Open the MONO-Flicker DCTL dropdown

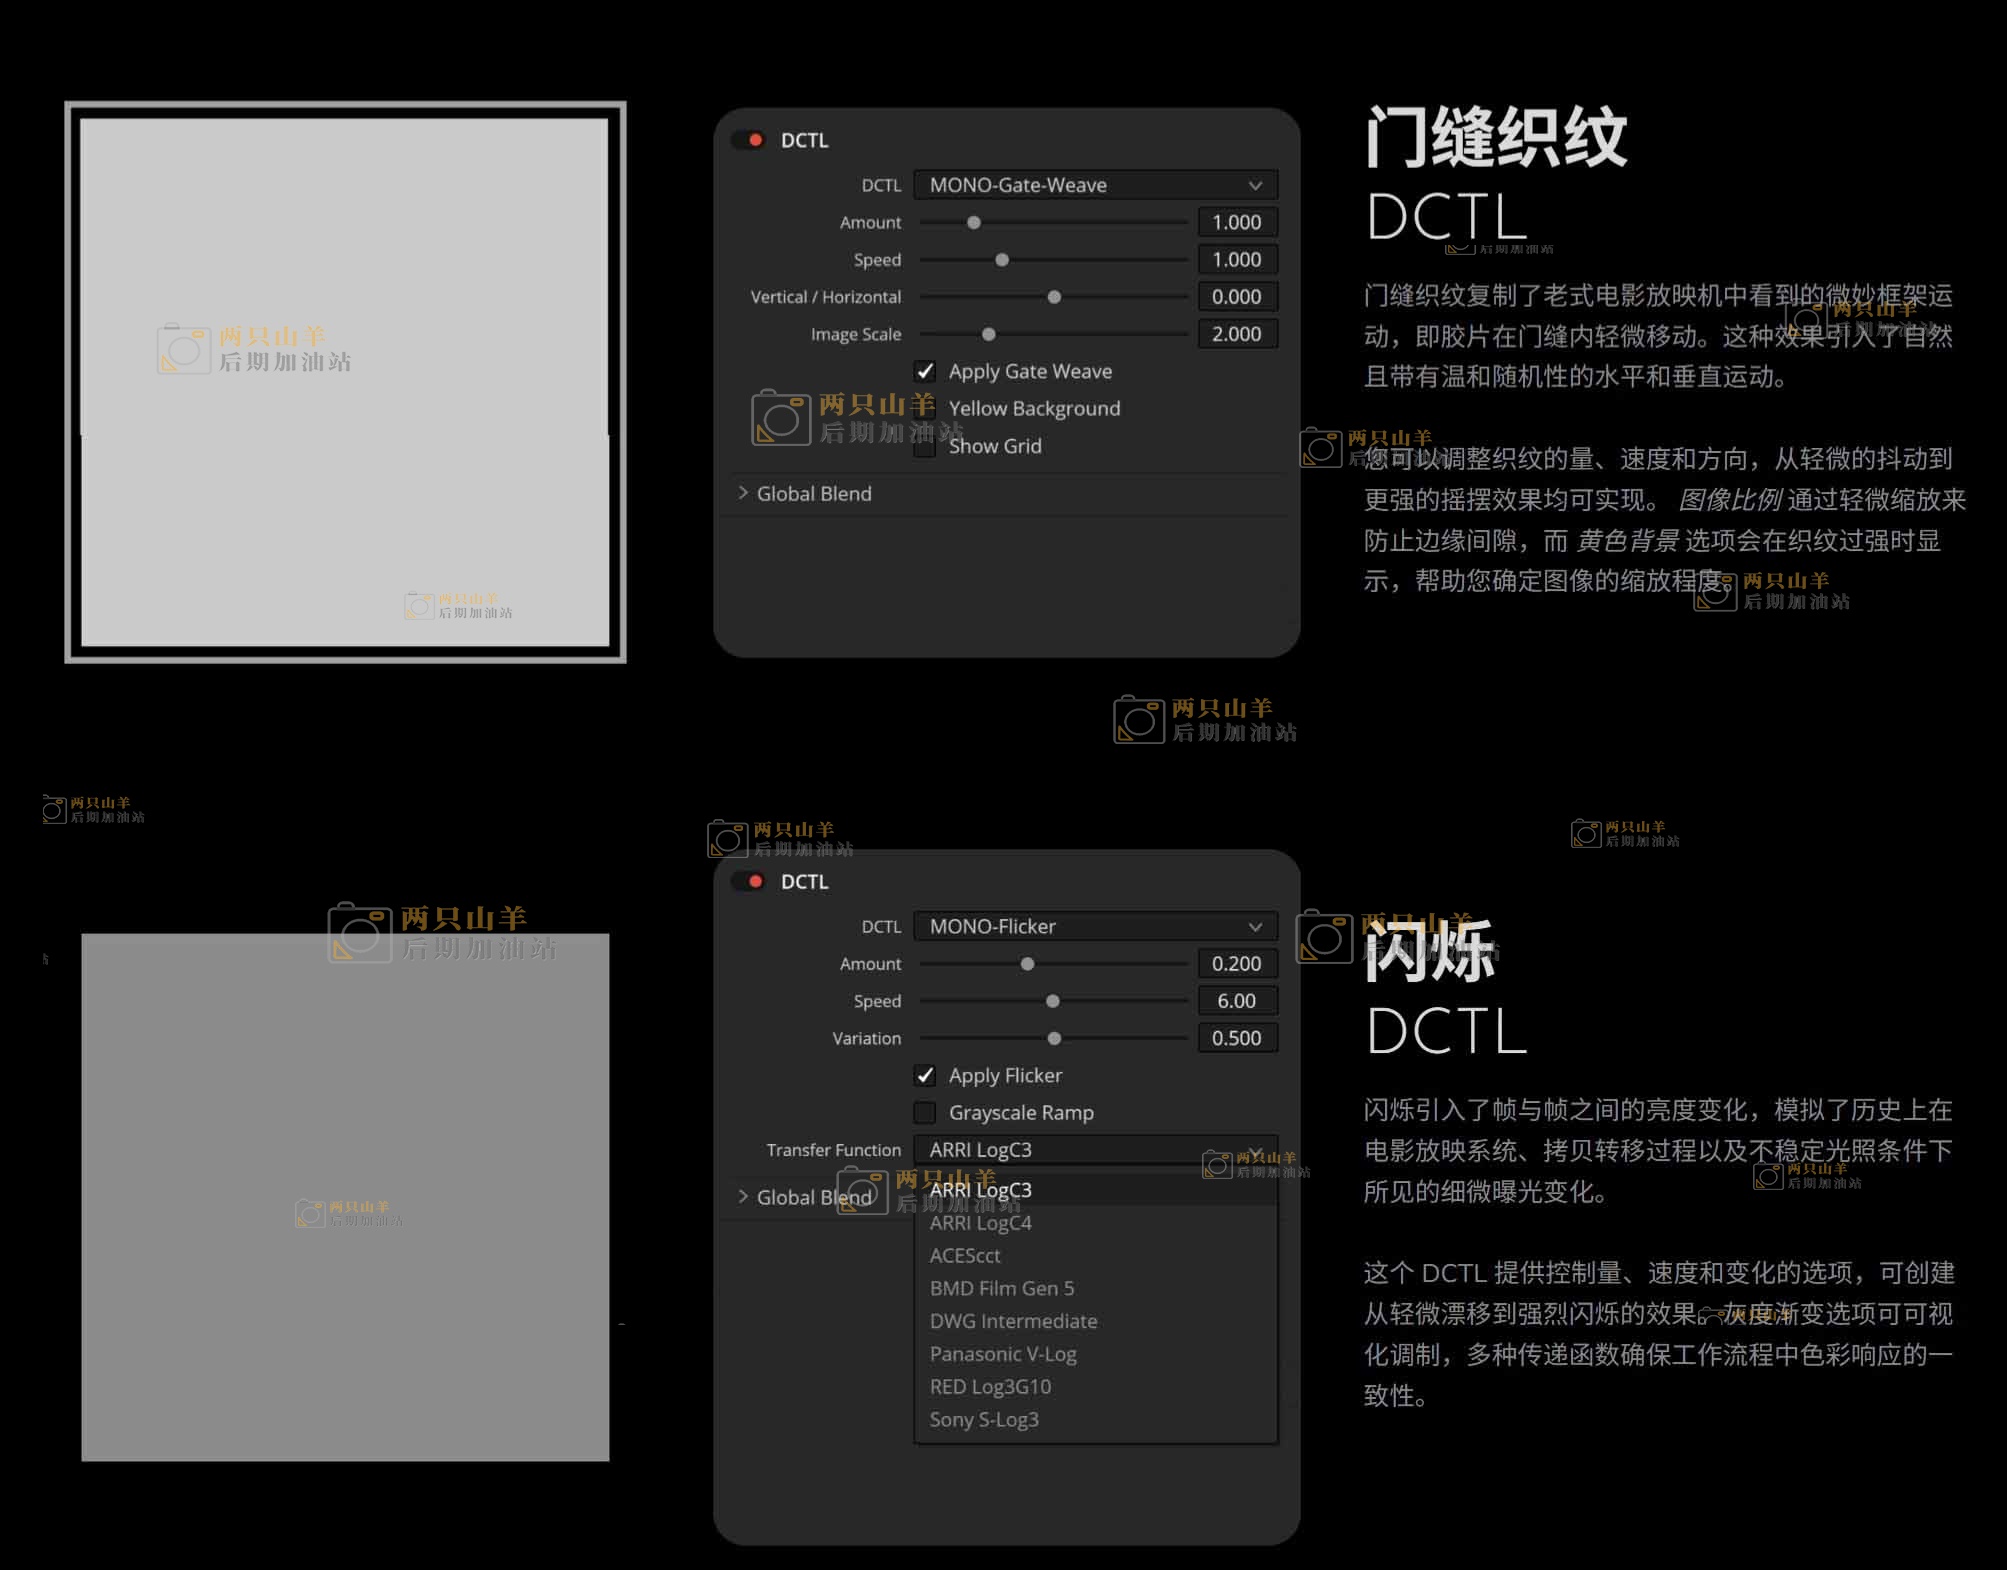(x=1095, y=926)
